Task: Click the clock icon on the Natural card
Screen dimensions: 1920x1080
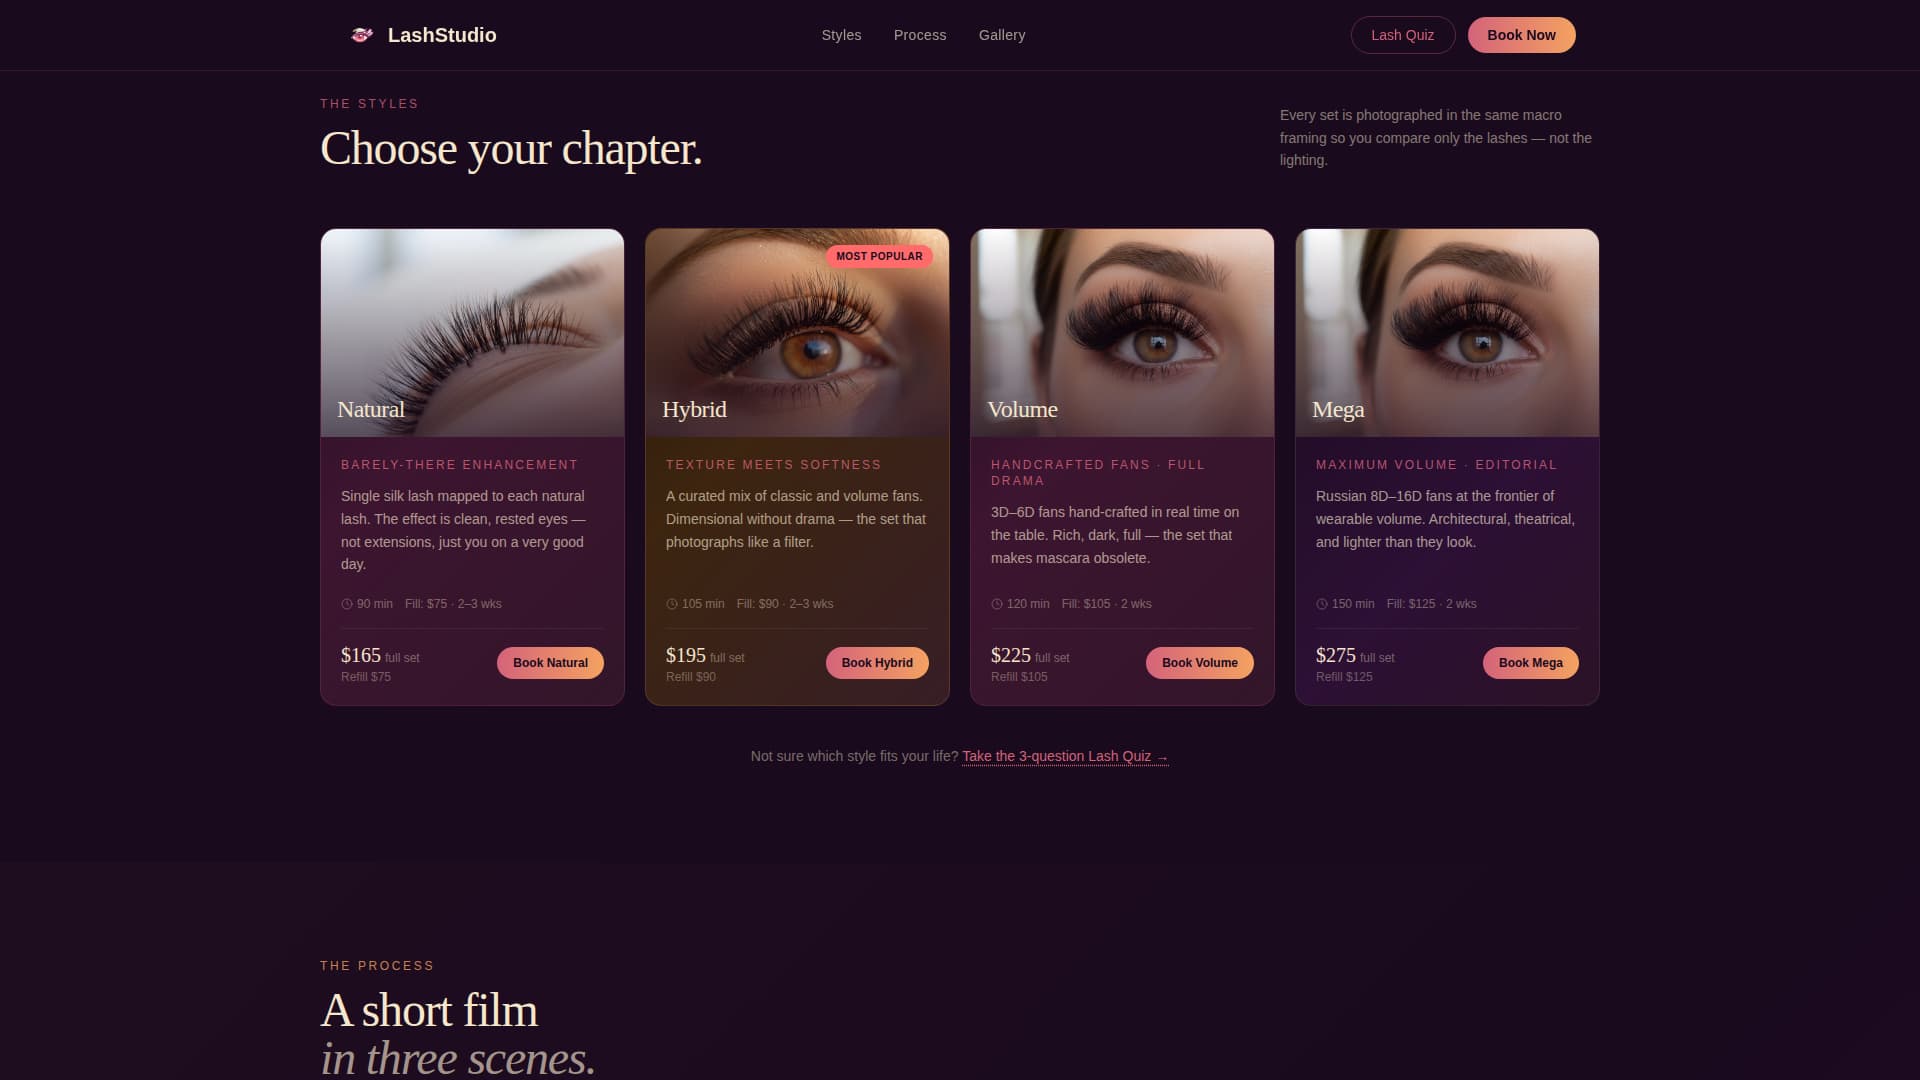Action: pos(347,604)
